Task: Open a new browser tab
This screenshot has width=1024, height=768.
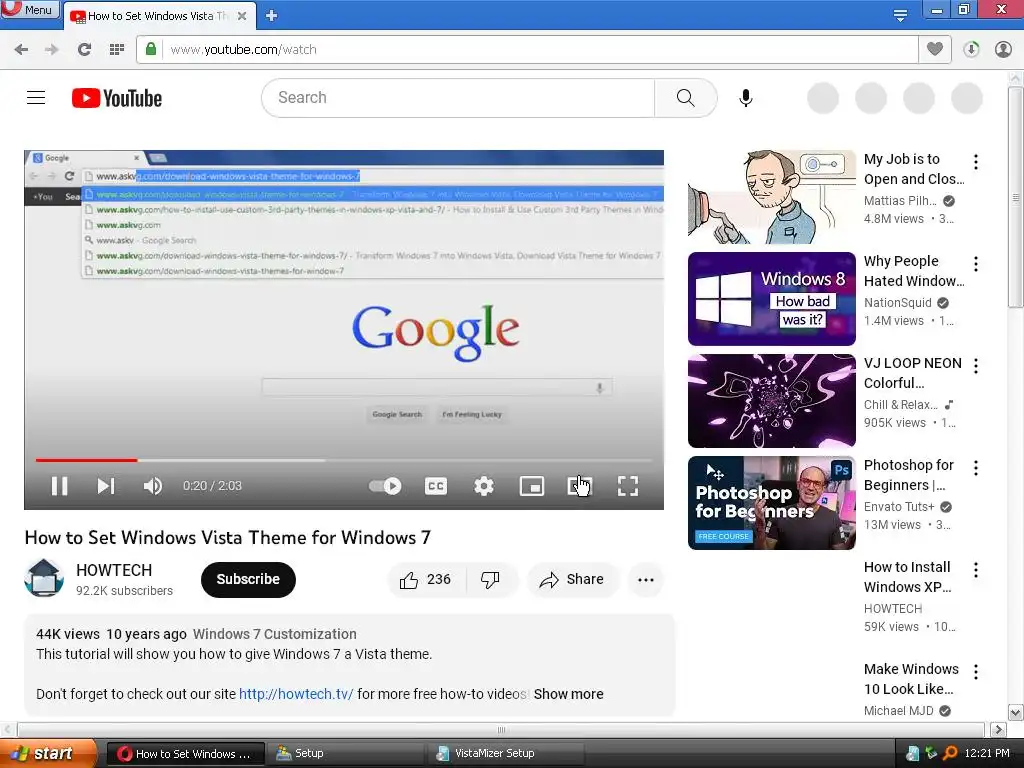Action: coord(272,16)
